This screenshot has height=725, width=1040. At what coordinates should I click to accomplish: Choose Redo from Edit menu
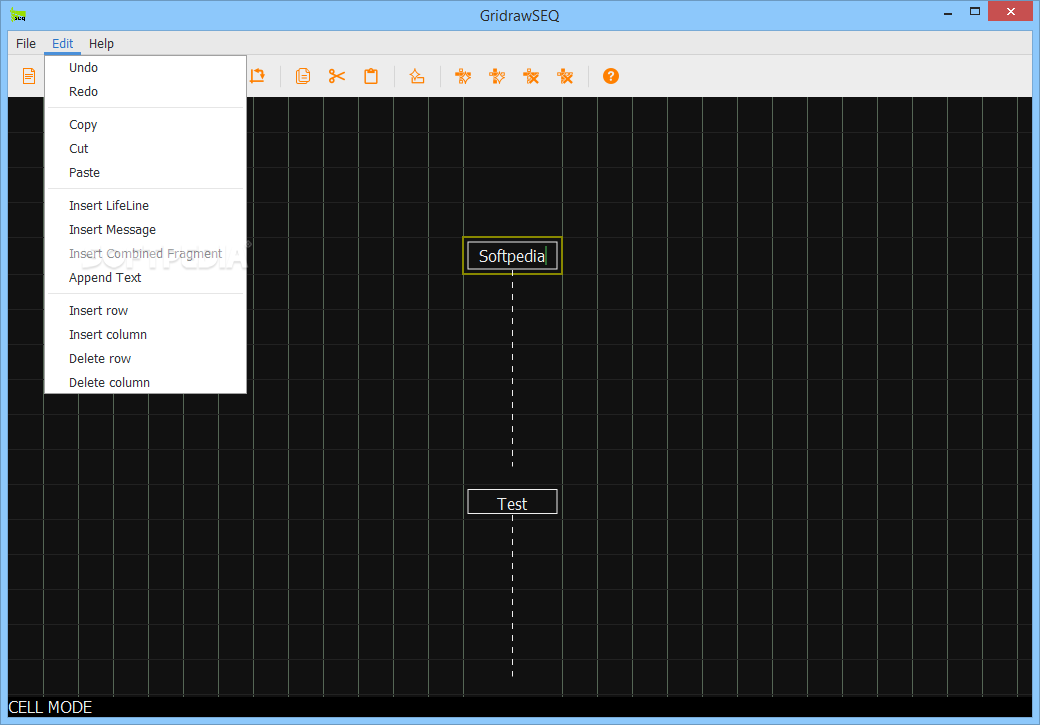coord(145,92)
